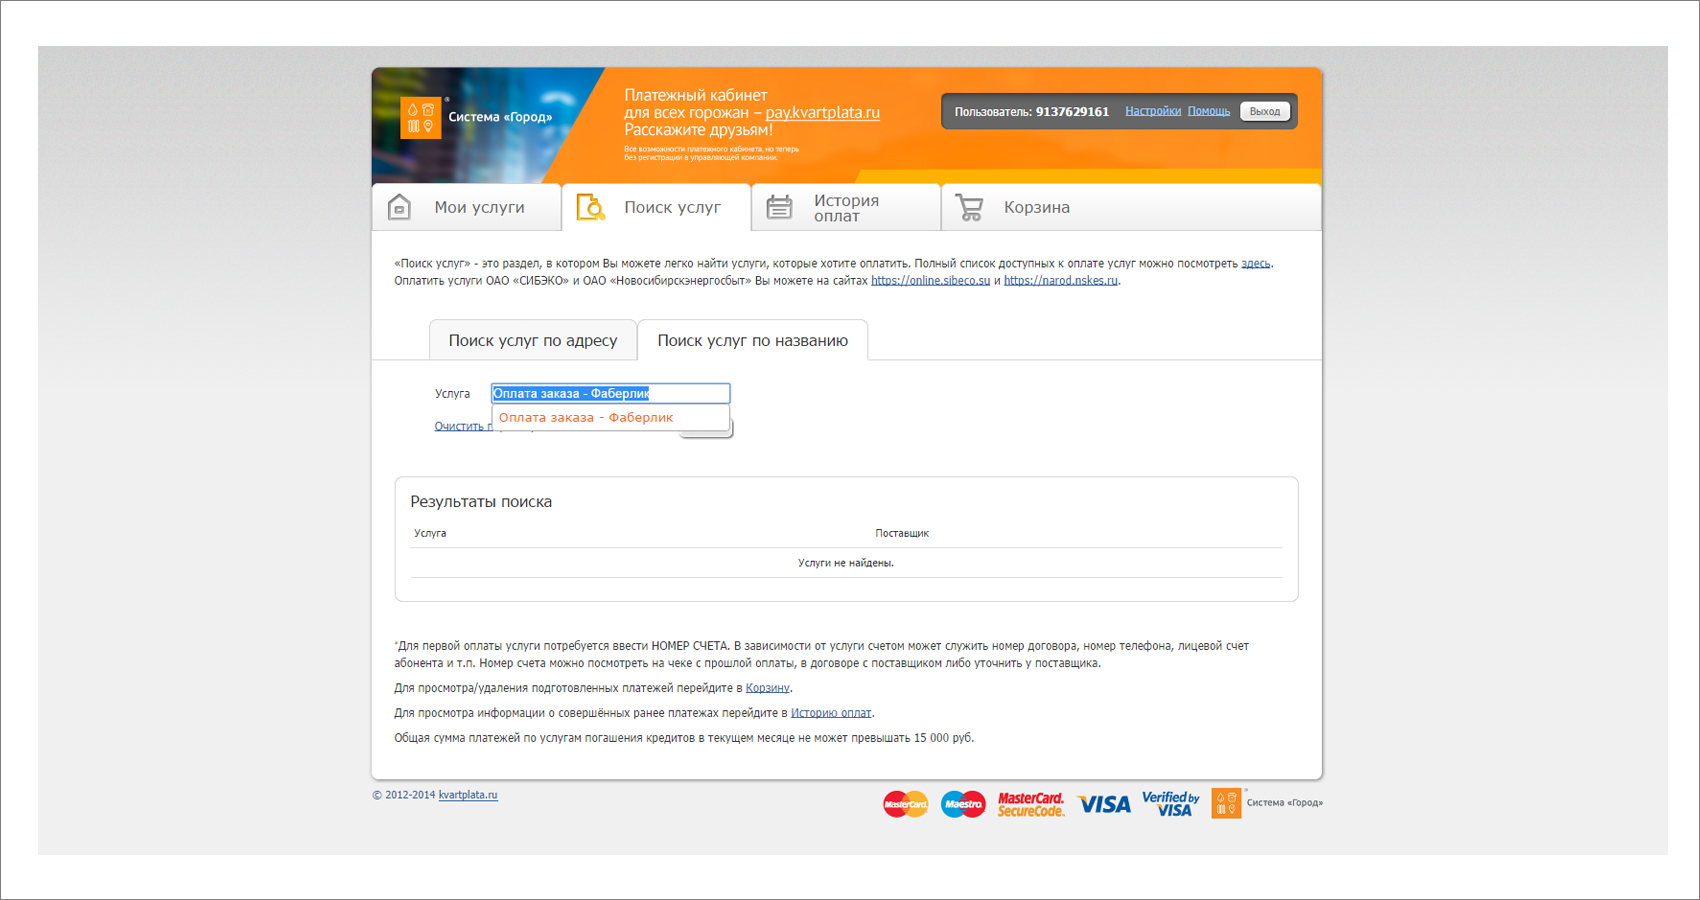Click the MasterCard SecureCode logo
The height and width of the screenshot is (900, 1700).
1031,804
